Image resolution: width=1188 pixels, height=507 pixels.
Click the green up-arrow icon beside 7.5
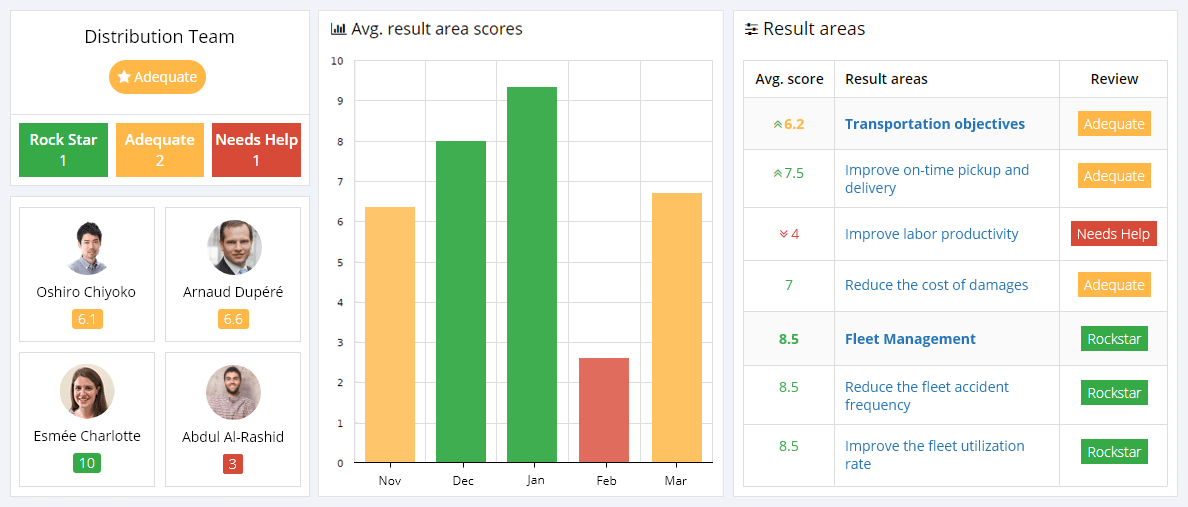(777, 173)
